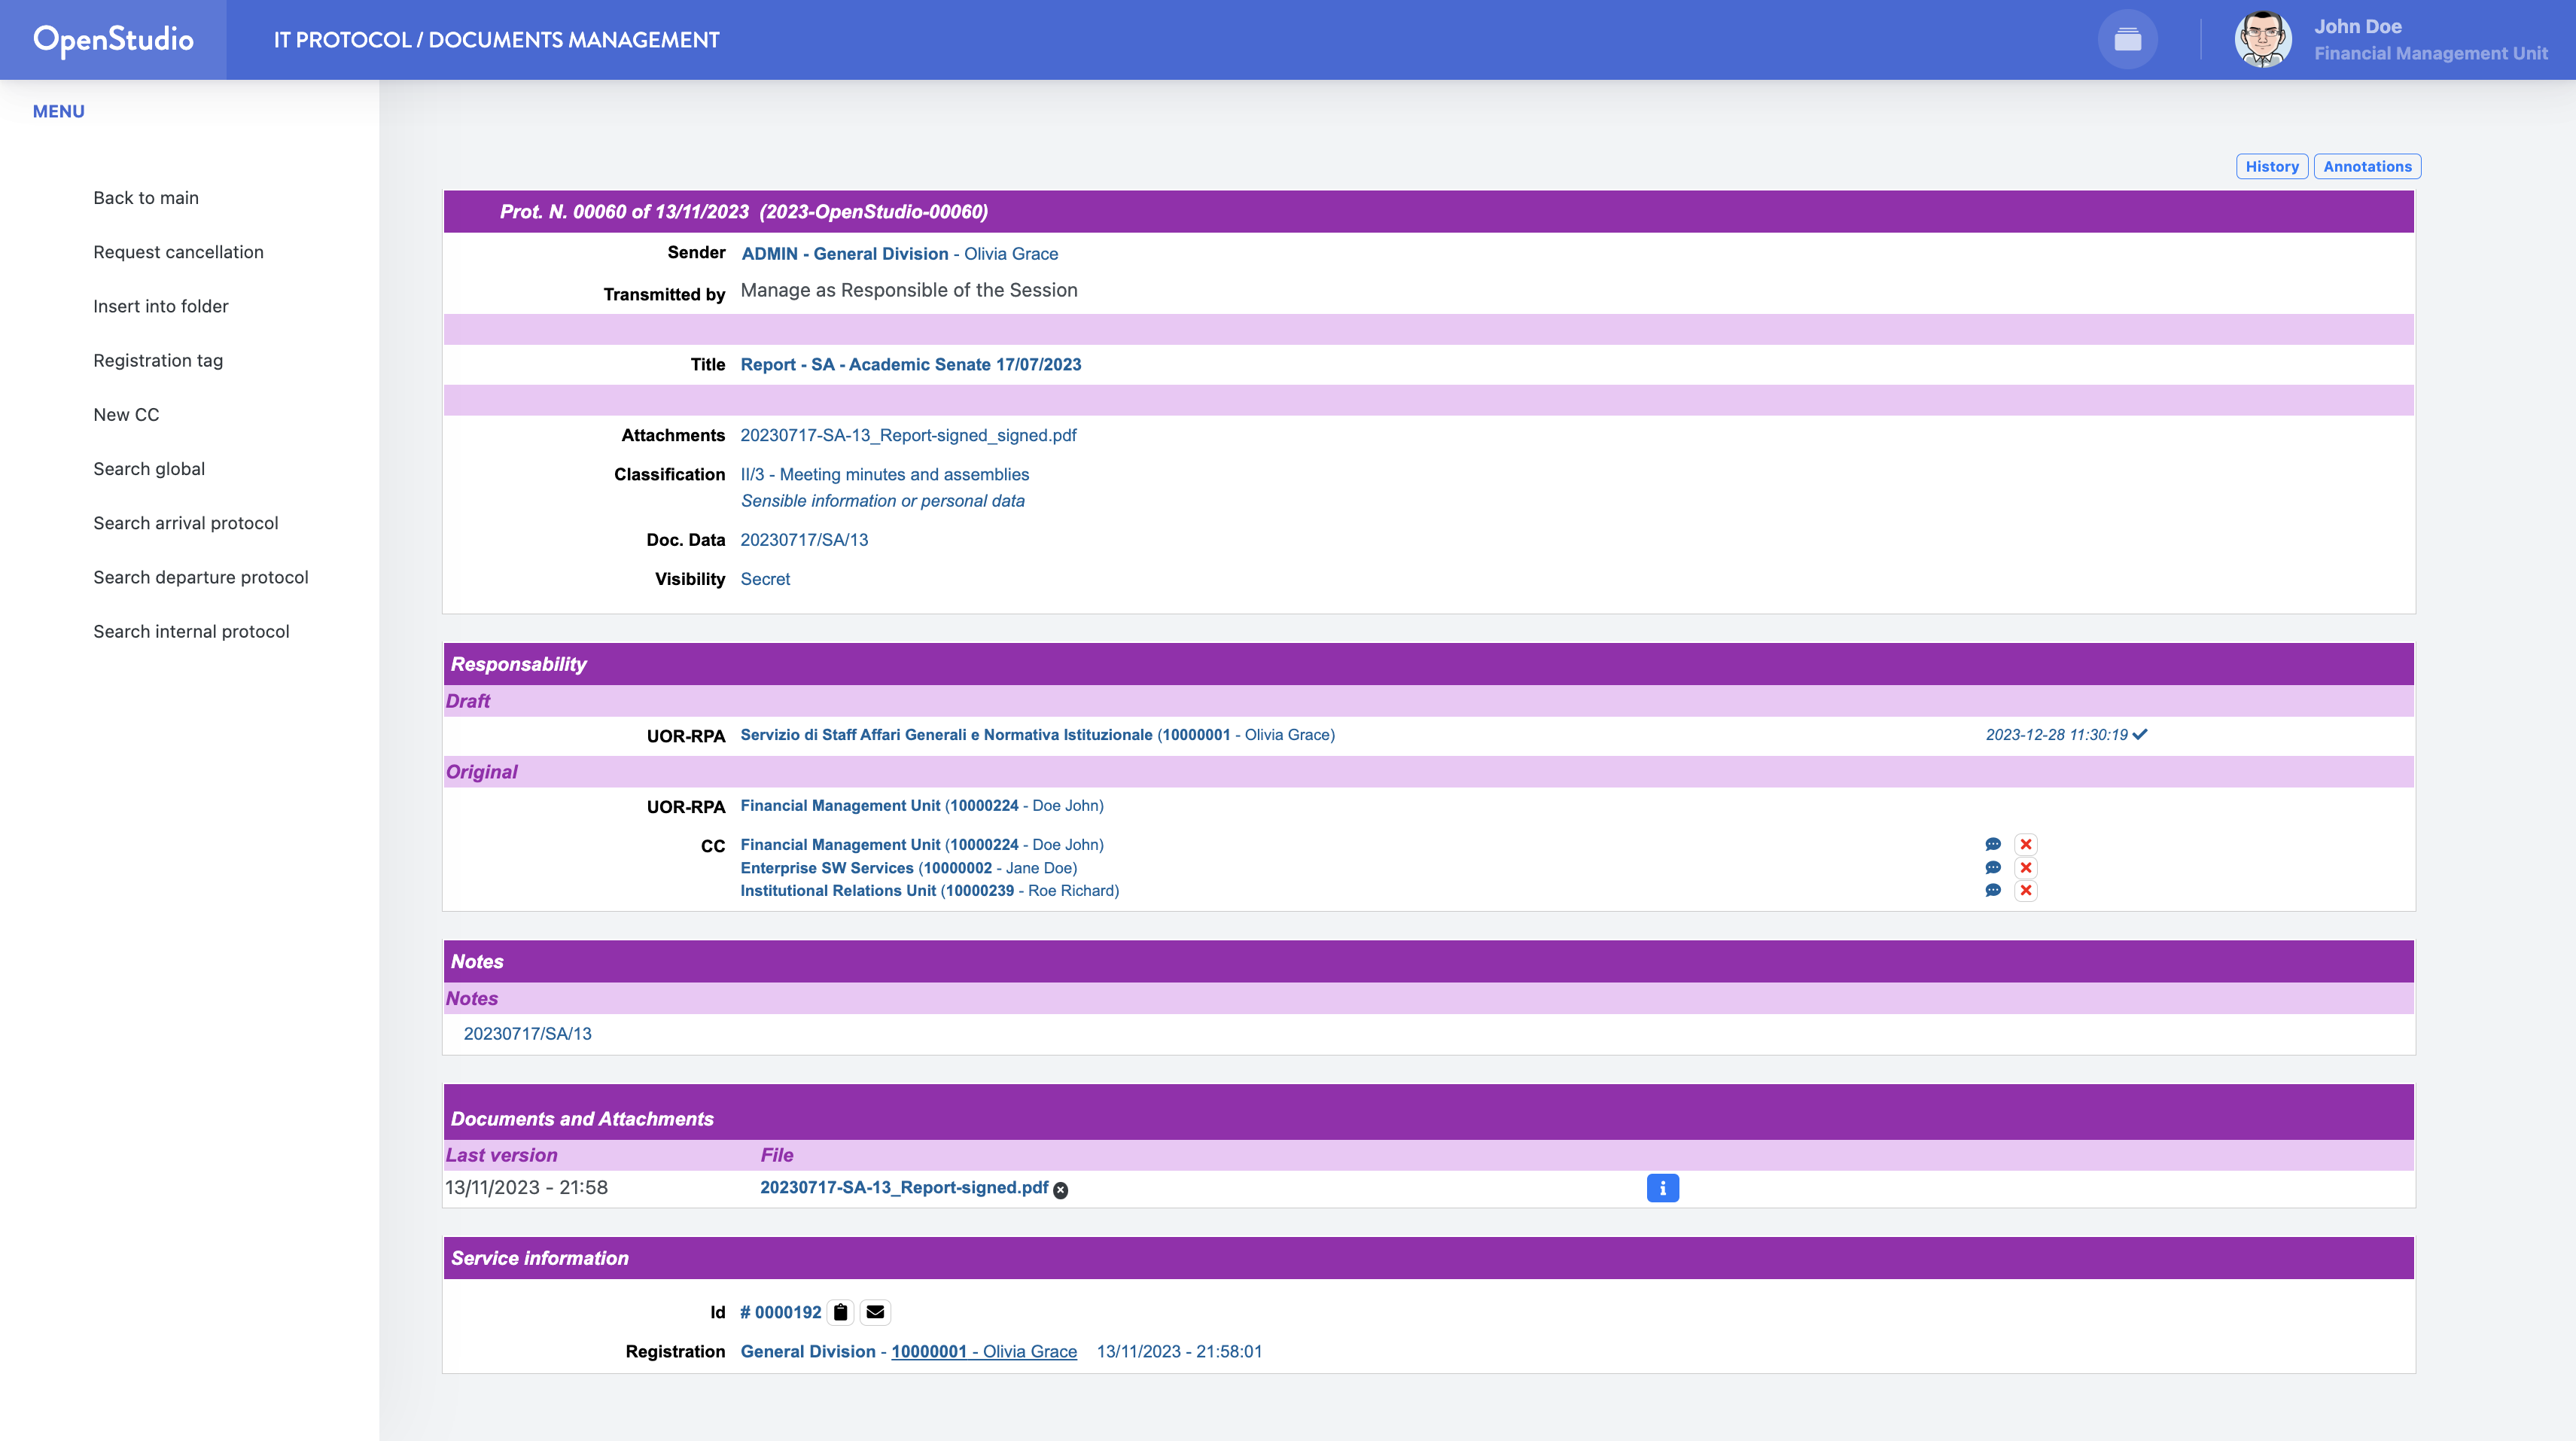2576x1441 pixels.
Task: Click the blue info icon for the file
Action: pos(1662,1188)
